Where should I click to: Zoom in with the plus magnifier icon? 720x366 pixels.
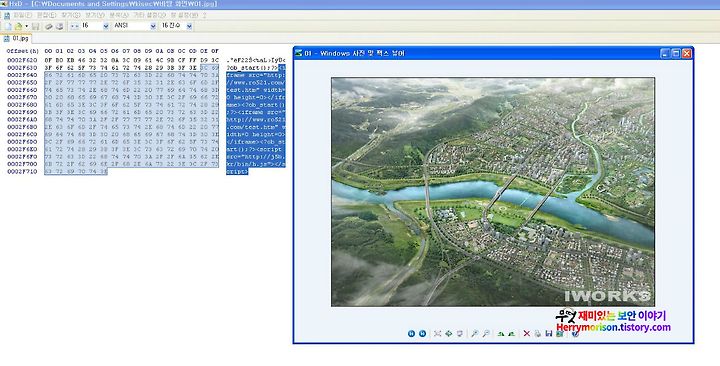(x=475, y=333)
